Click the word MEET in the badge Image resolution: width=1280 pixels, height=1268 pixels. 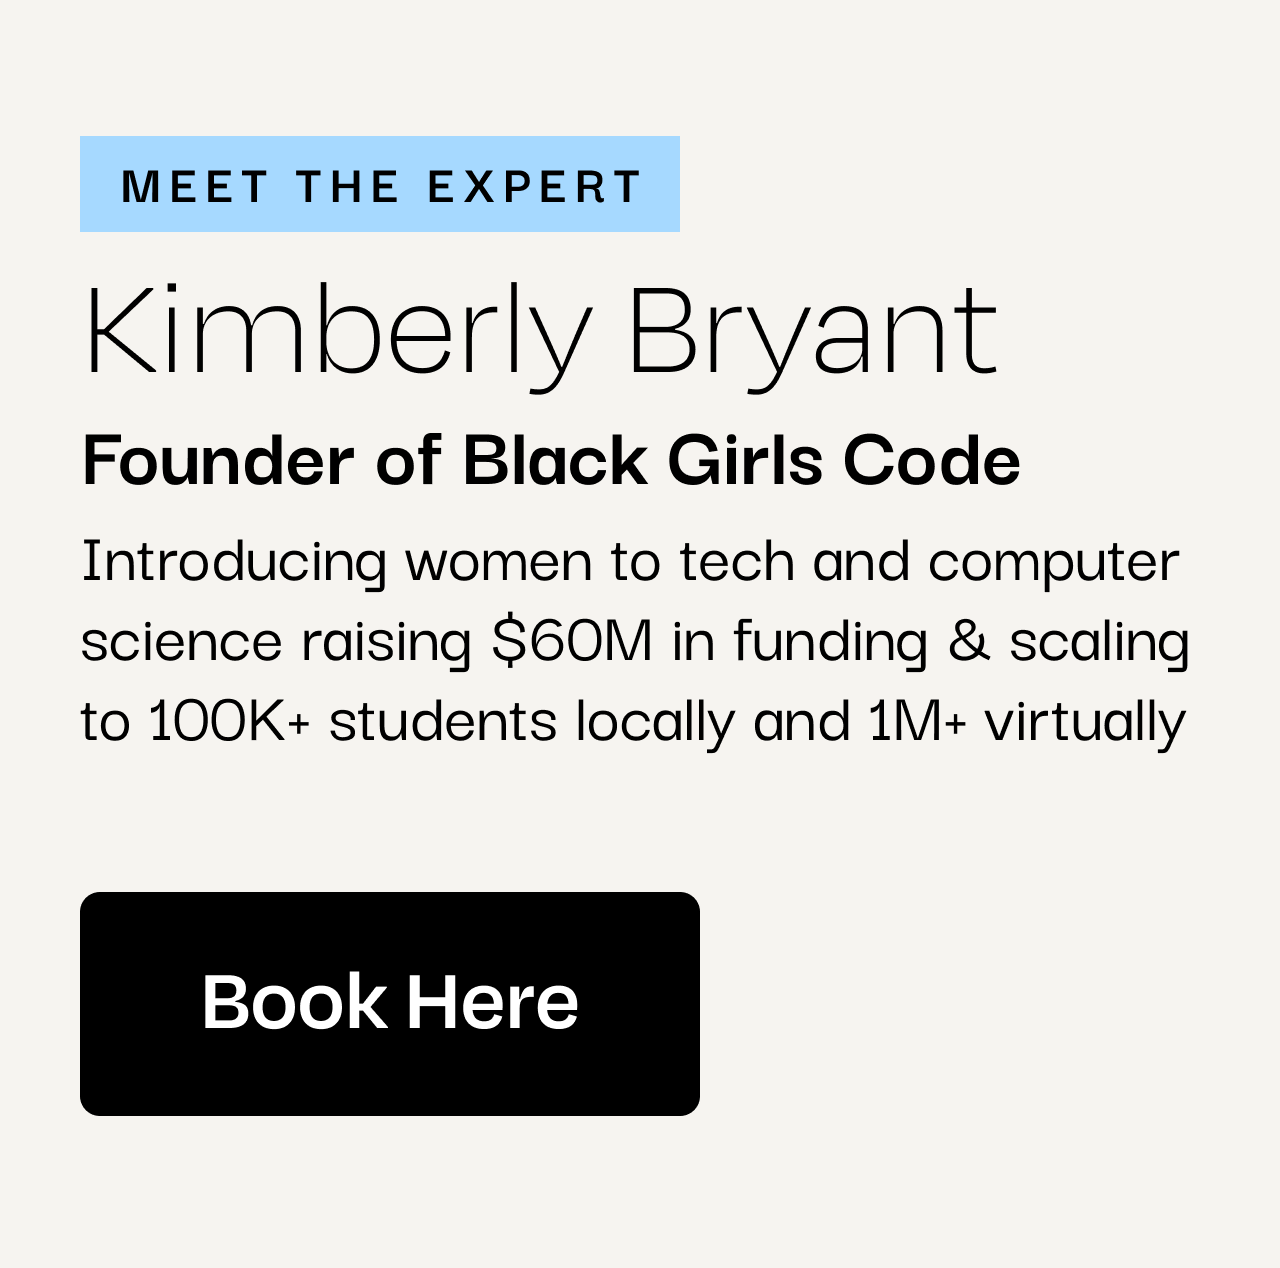[x=195, y=186]
